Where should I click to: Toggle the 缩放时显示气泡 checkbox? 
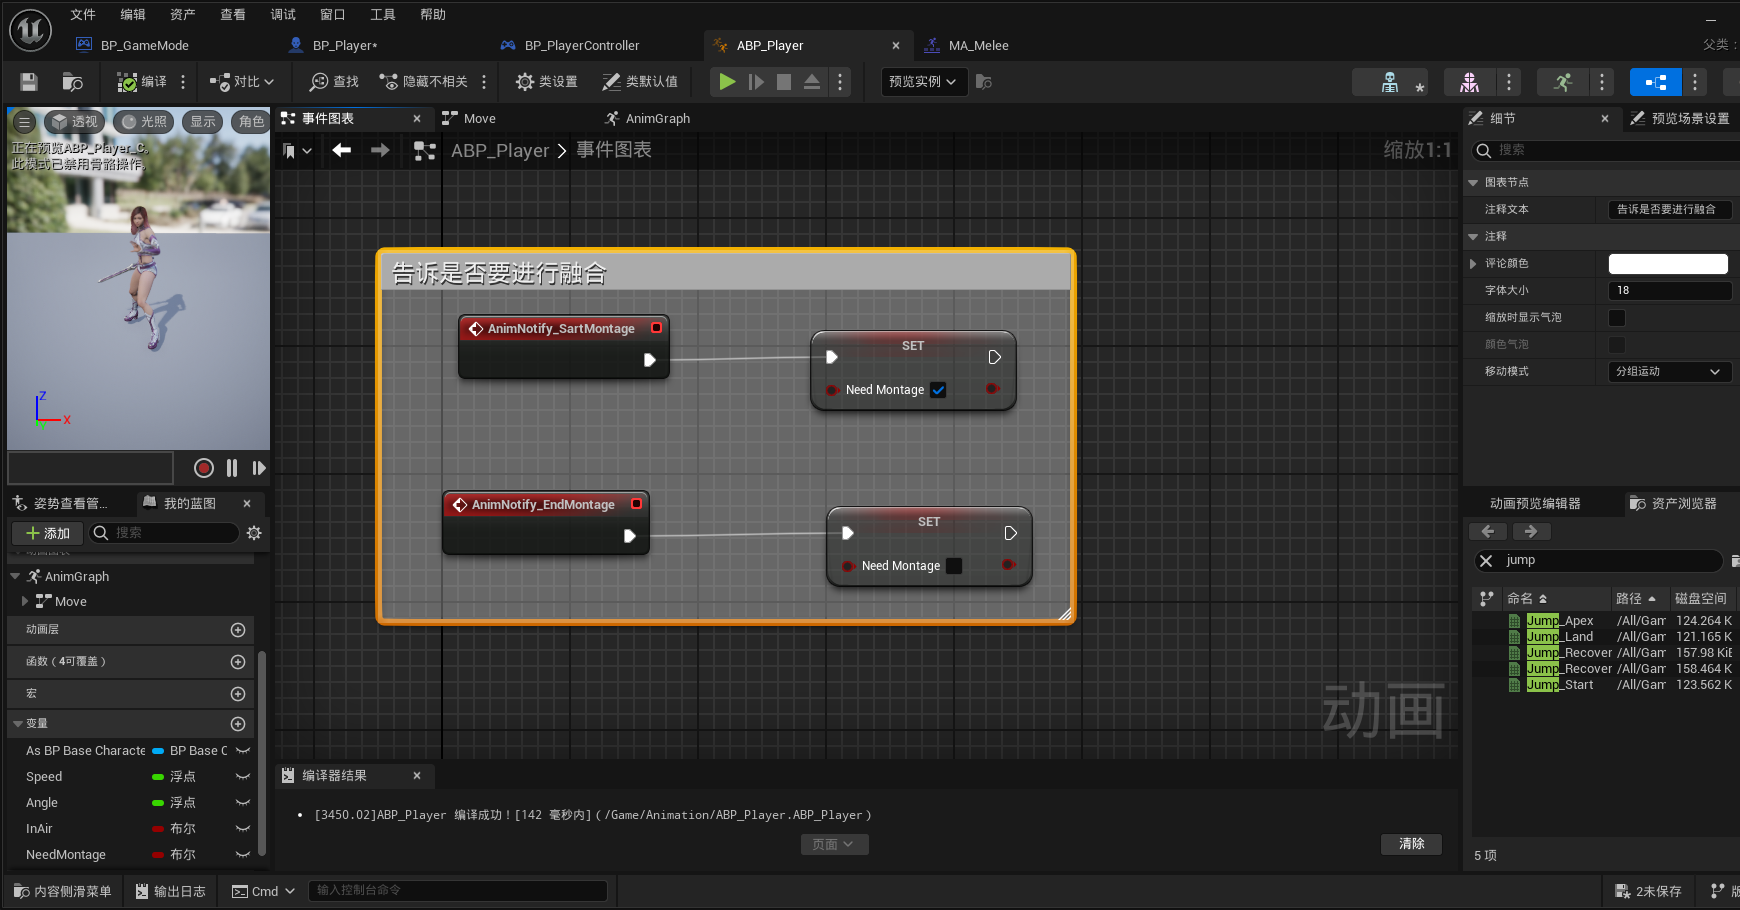point(1617,318)
